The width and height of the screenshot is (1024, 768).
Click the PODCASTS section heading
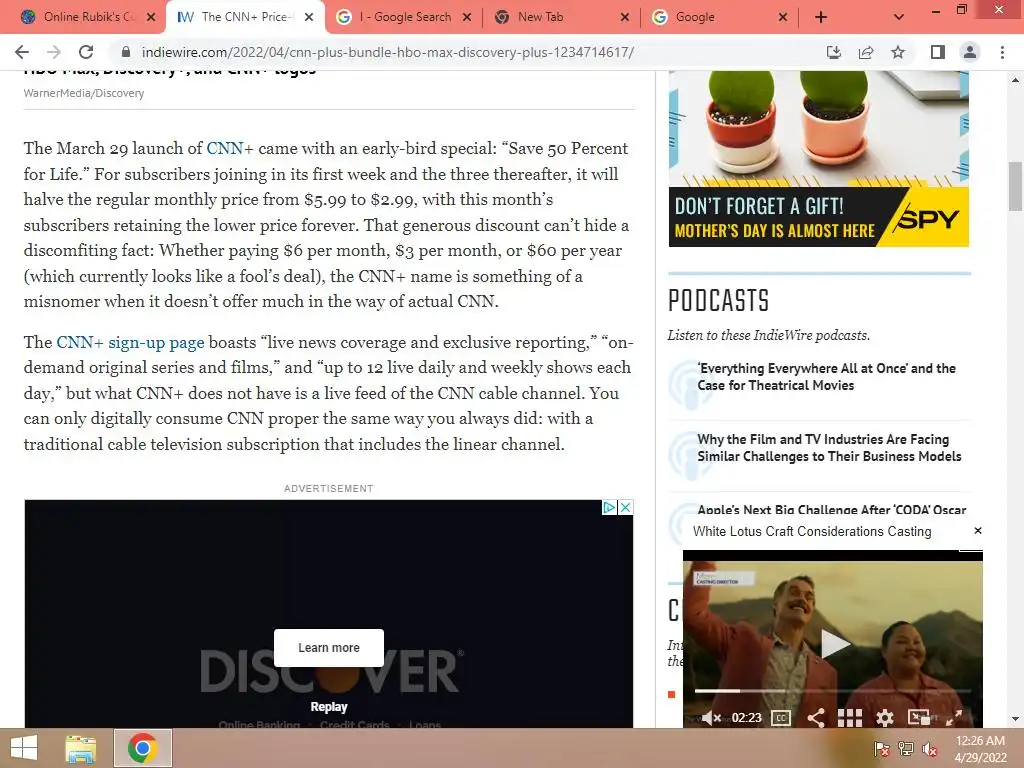tap(718, 300)
